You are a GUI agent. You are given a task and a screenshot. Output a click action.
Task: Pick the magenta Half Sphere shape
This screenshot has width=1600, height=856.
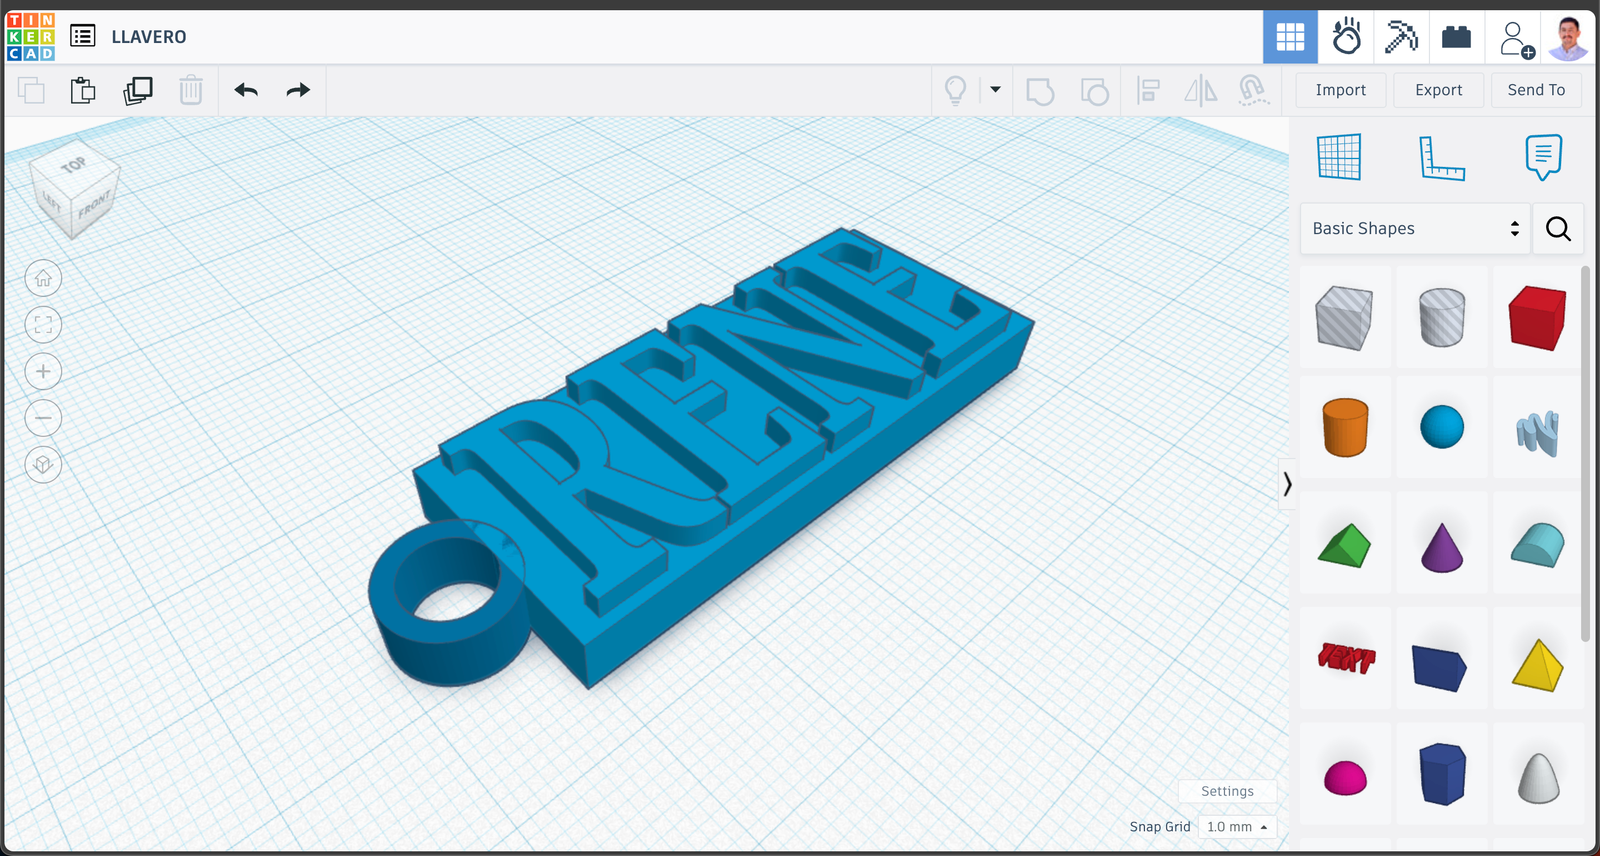coord(1345,777)
